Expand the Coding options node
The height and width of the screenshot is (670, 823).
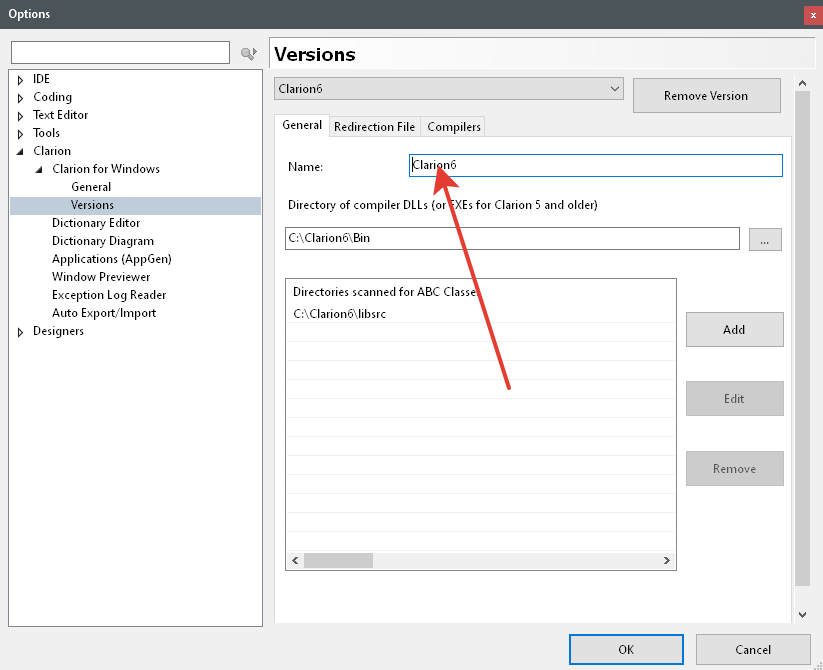[20, 97]
